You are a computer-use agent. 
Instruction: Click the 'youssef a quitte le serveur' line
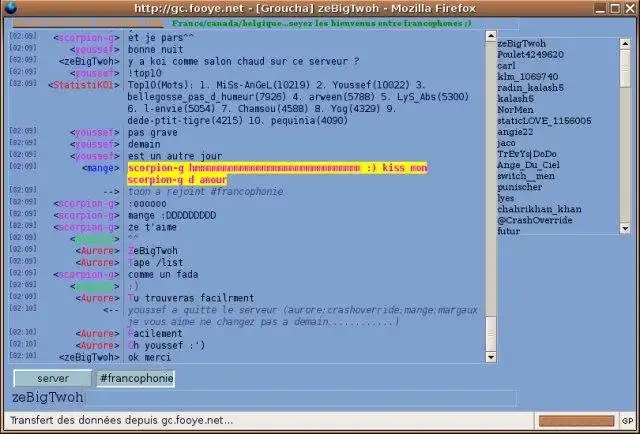point(302,316)
